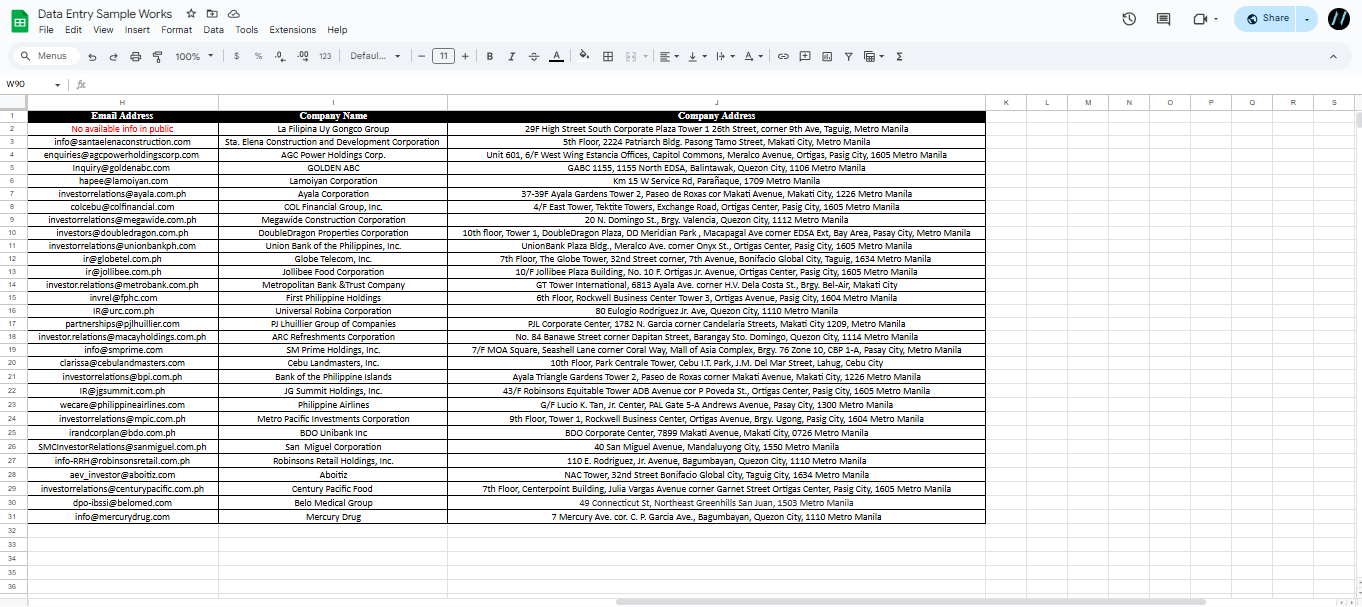This screenshot has height=607, width=1362.
Task: Click the move-to-folder icon
Action: click(212, 14)
